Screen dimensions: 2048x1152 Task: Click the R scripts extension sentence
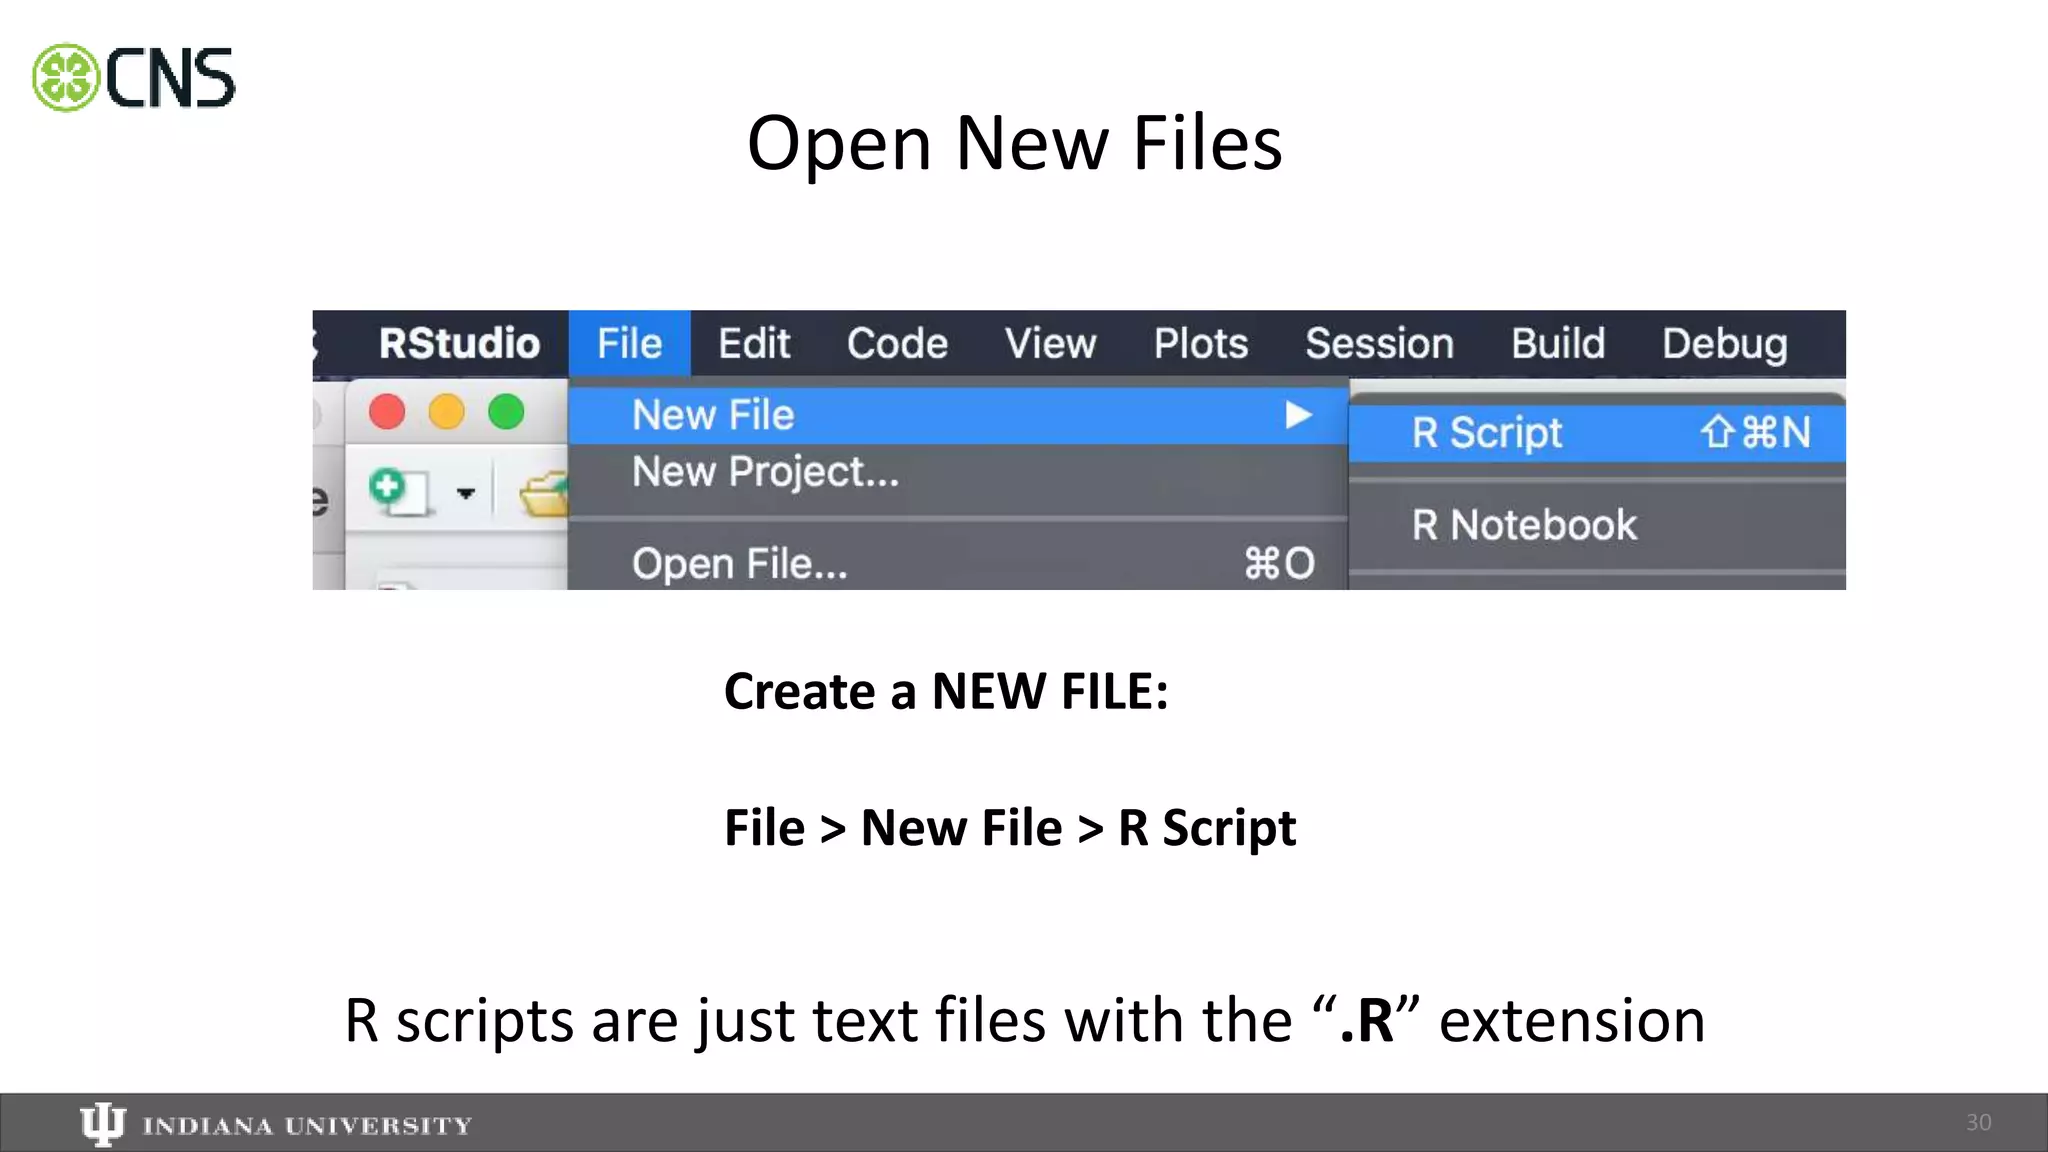(1025, 1021)
